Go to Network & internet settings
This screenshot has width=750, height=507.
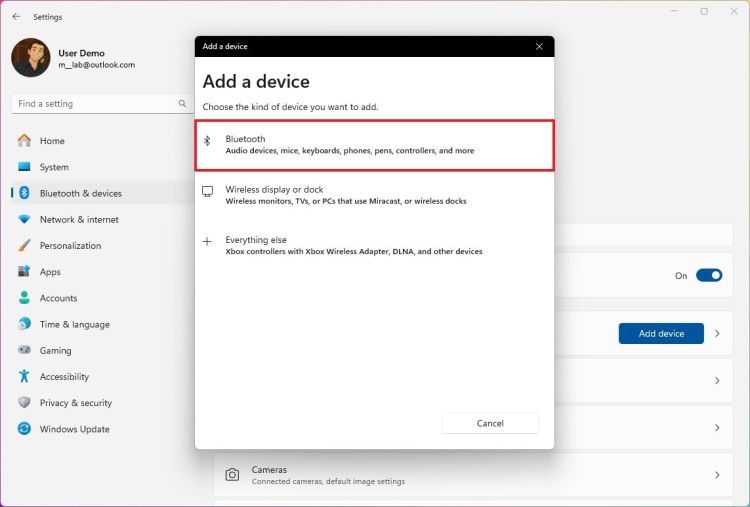click(x=78, y=220)
